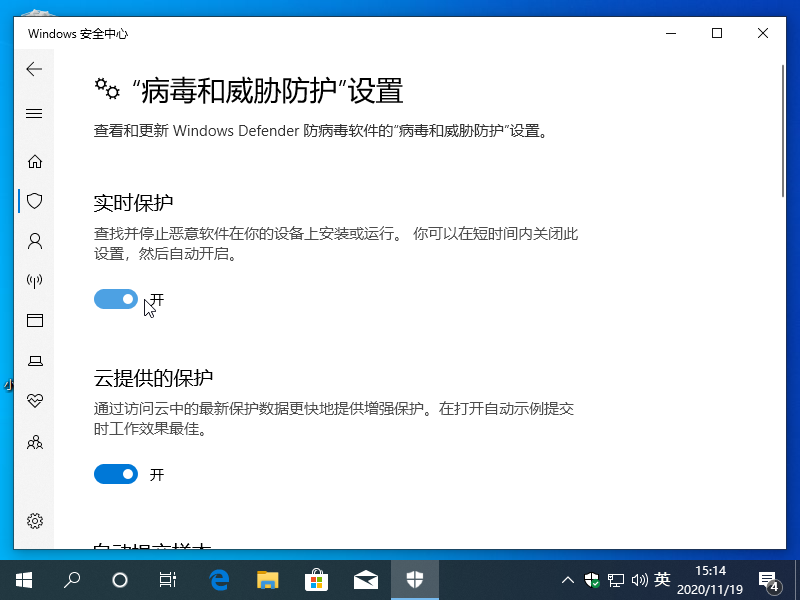
Task: Switch input language via 英 indicator
Action: click(663, 579)
